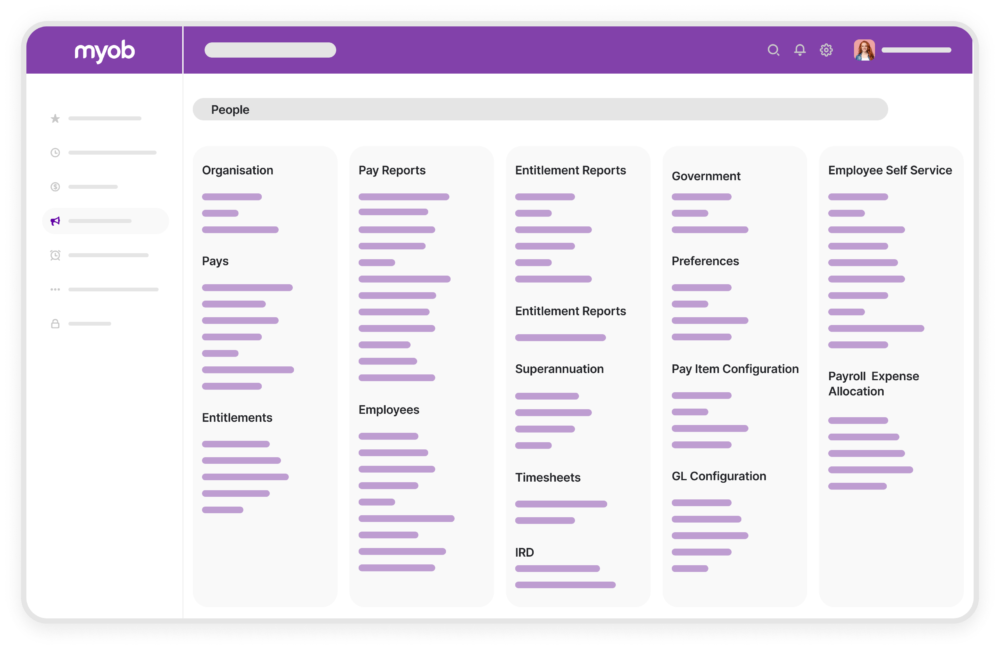Click the myob logo

pyautogui.click(x=103, y=50)
